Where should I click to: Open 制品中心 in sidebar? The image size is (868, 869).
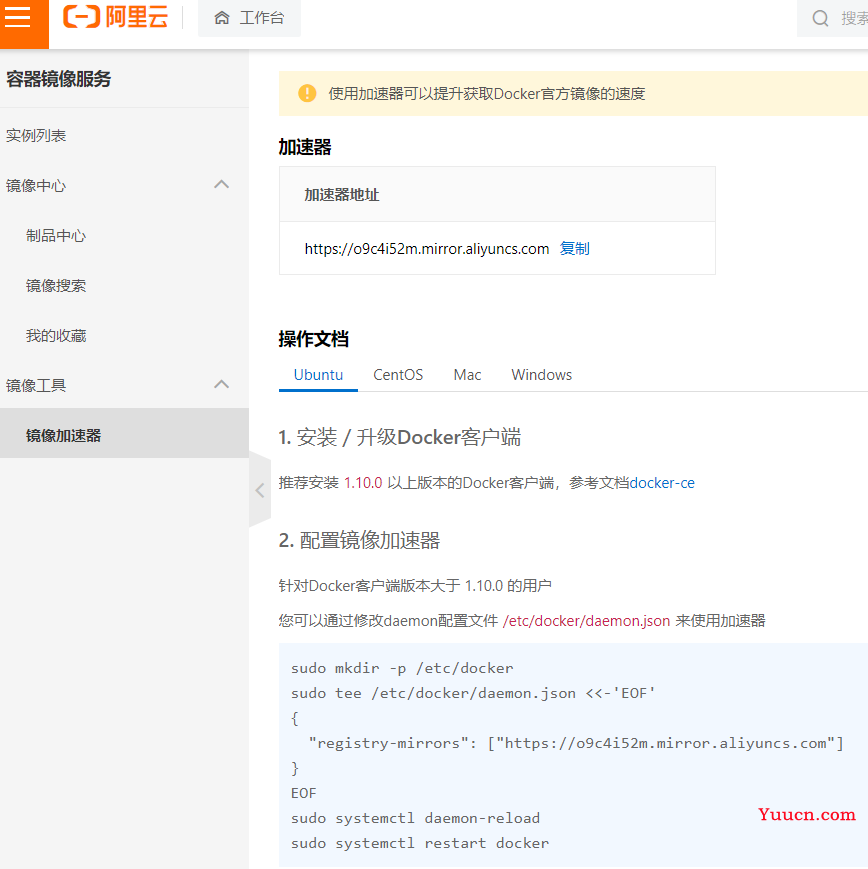click(56, 236)
